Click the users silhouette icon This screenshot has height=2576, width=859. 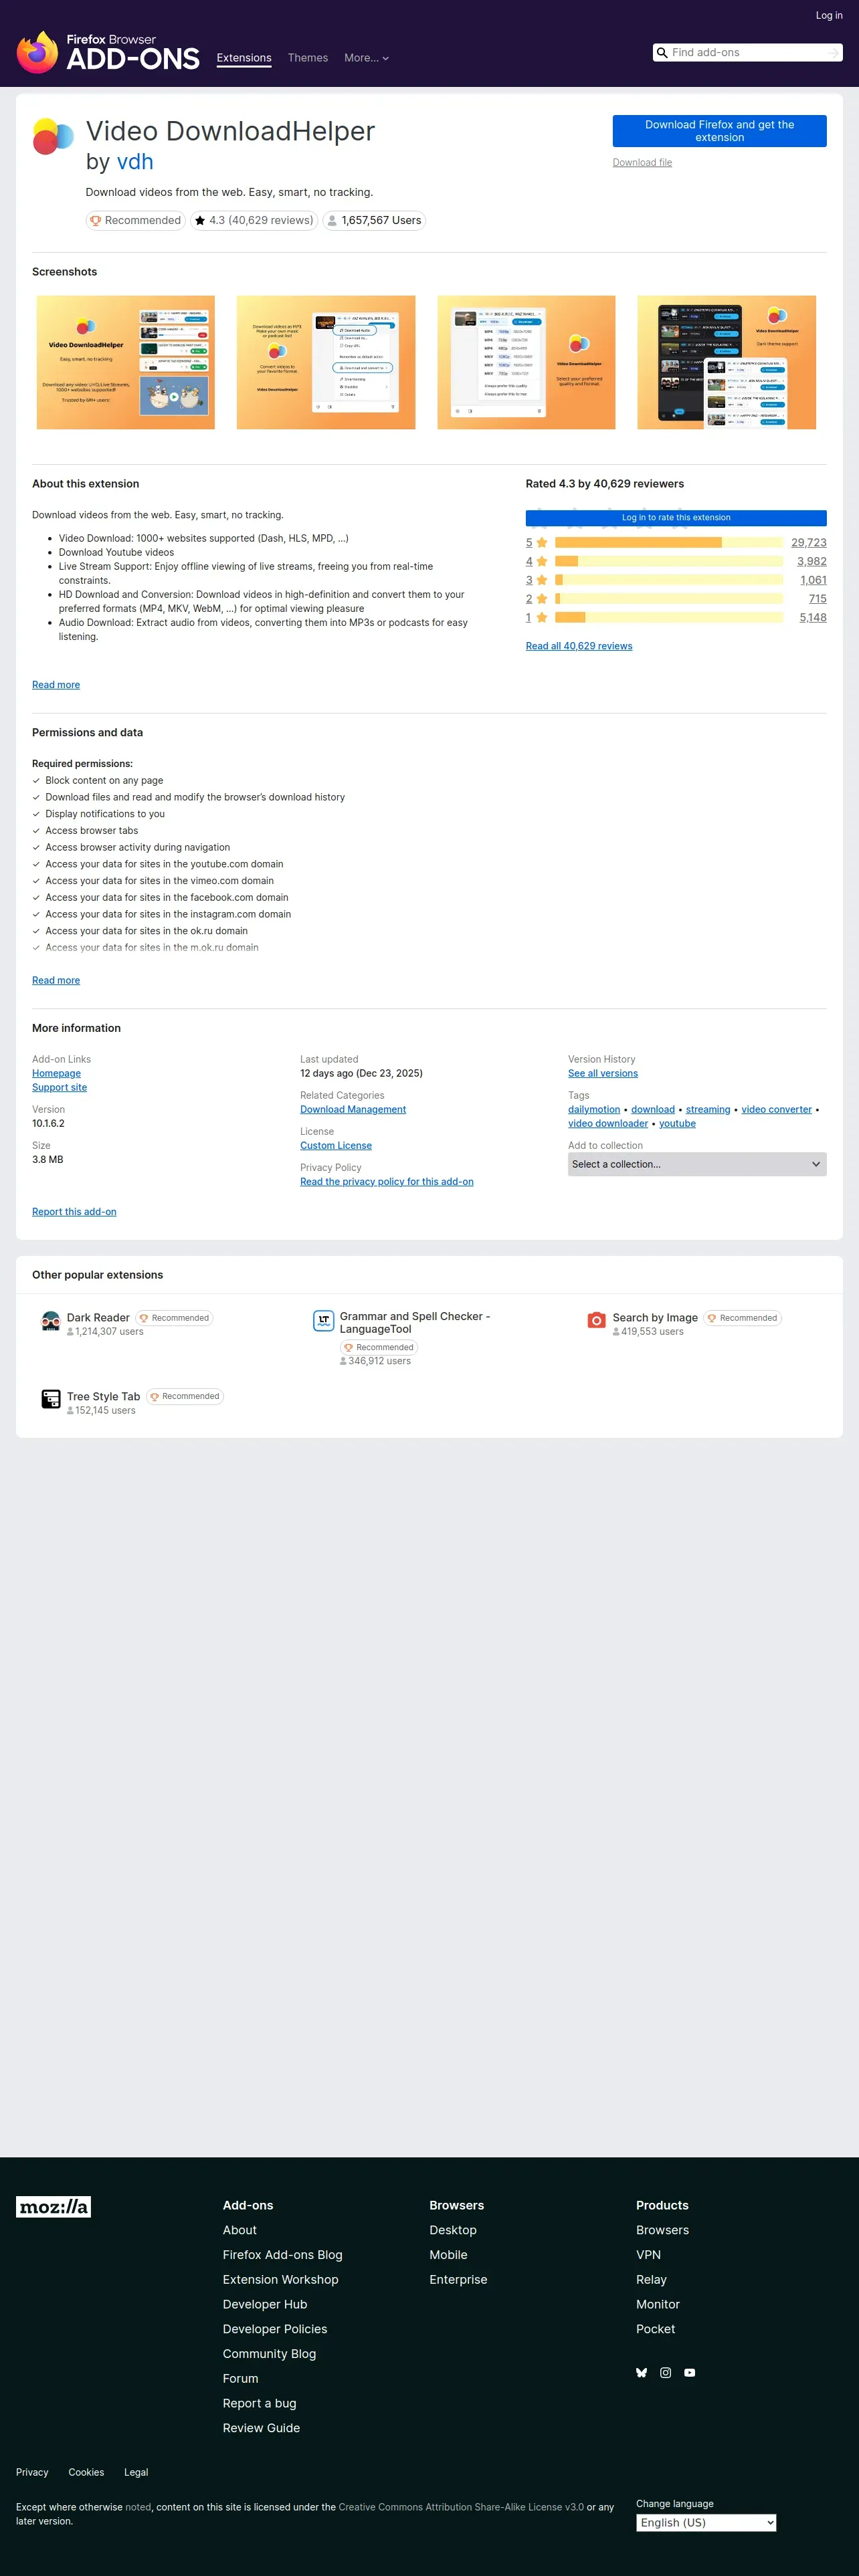332,221
